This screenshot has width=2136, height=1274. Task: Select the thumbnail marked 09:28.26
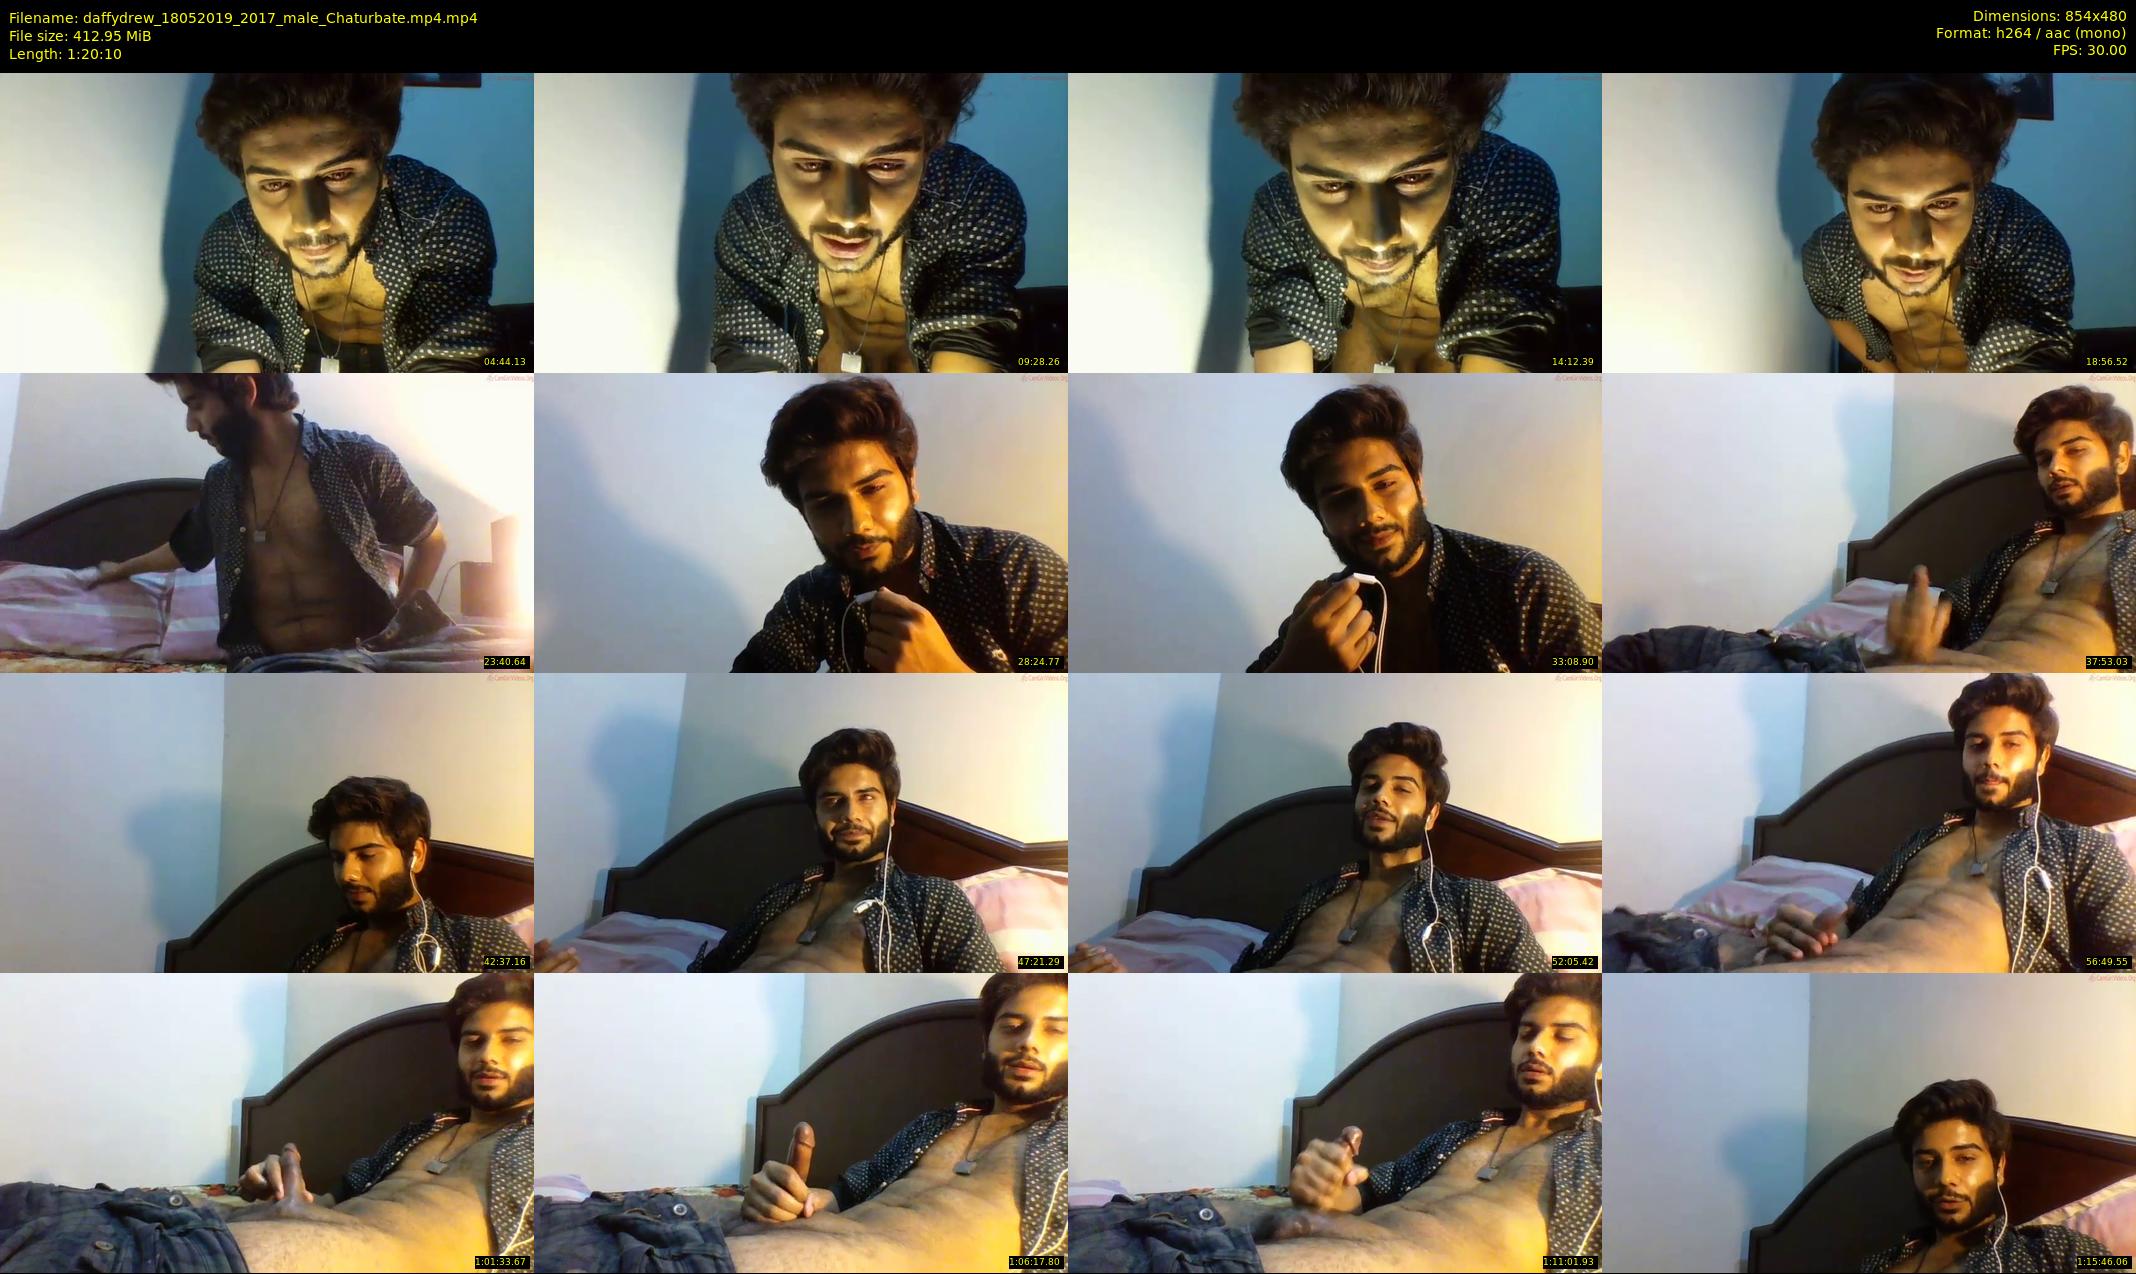tap(801, 222)
